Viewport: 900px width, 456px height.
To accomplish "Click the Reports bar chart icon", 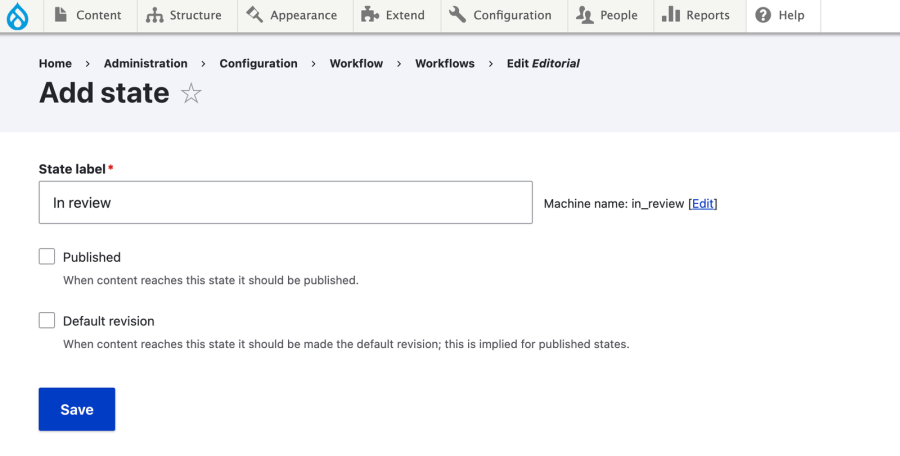I will tap(671, 14).
